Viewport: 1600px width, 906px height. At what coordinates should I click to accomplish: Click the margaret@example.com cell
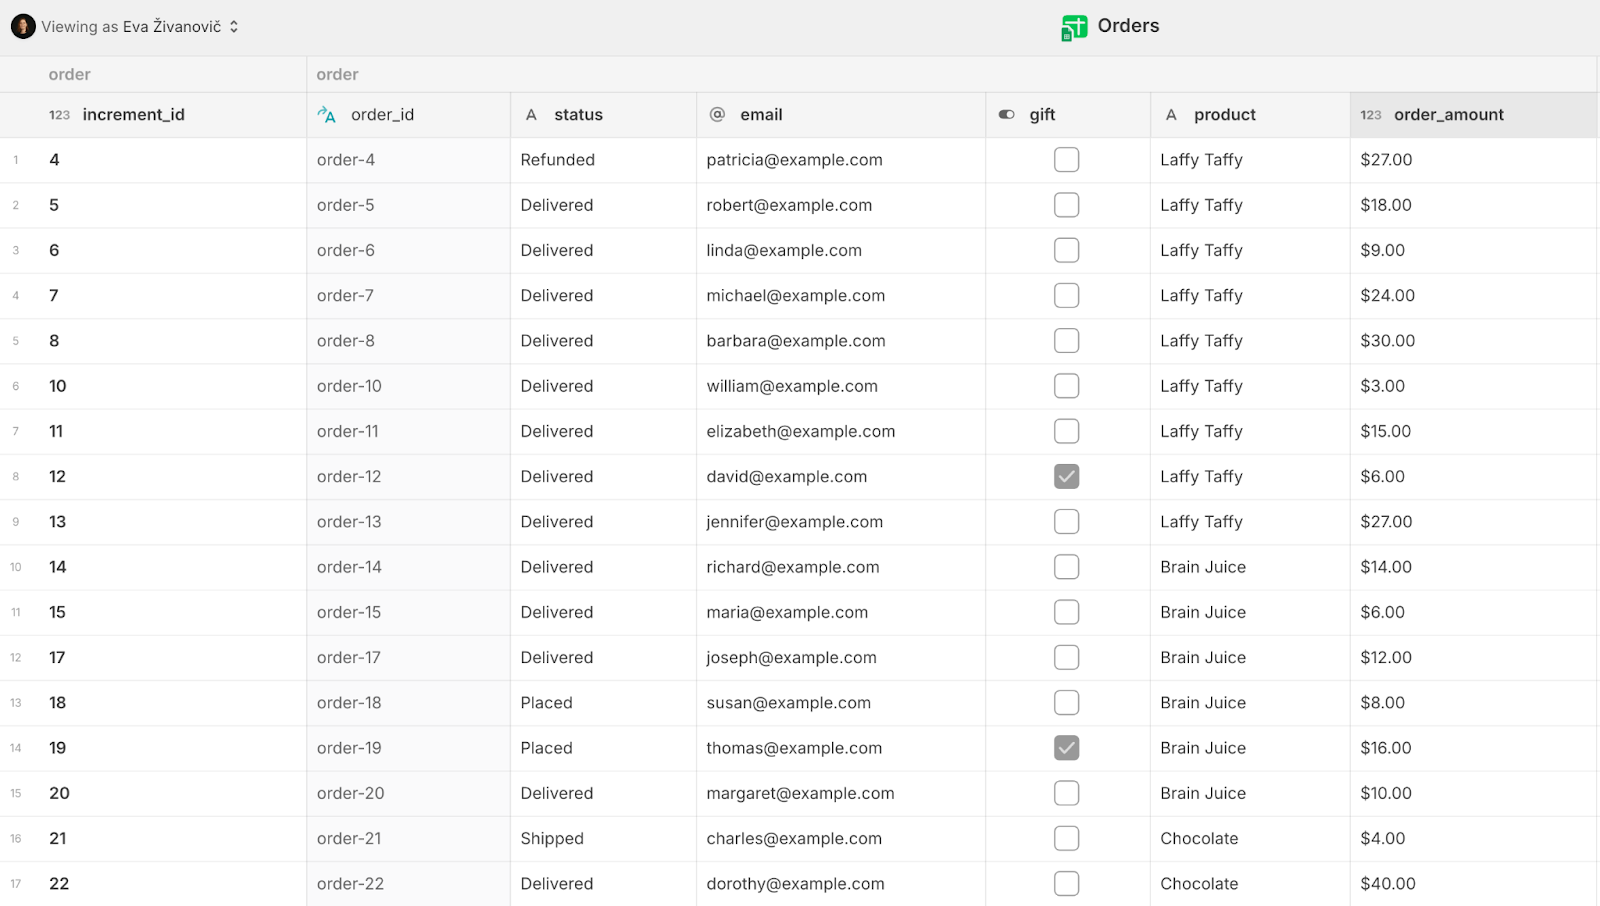(x=841, y=793)
